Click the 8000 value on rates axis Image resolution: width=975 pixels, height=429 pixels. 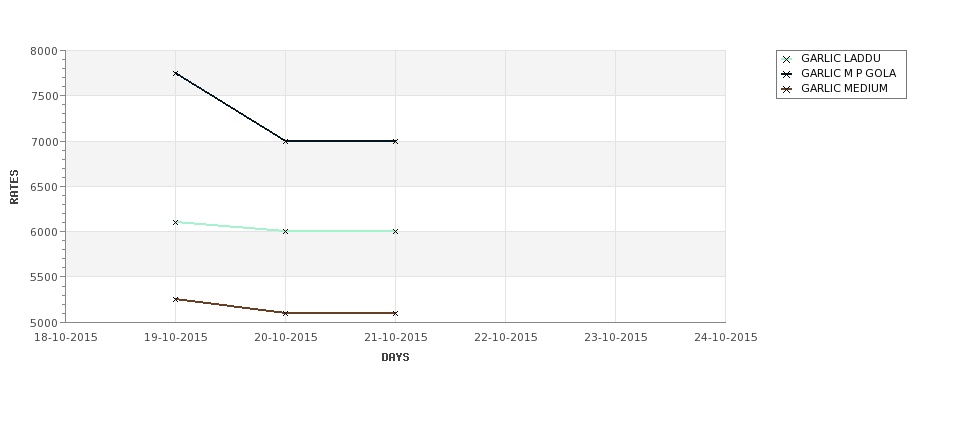tap(44, 52)
